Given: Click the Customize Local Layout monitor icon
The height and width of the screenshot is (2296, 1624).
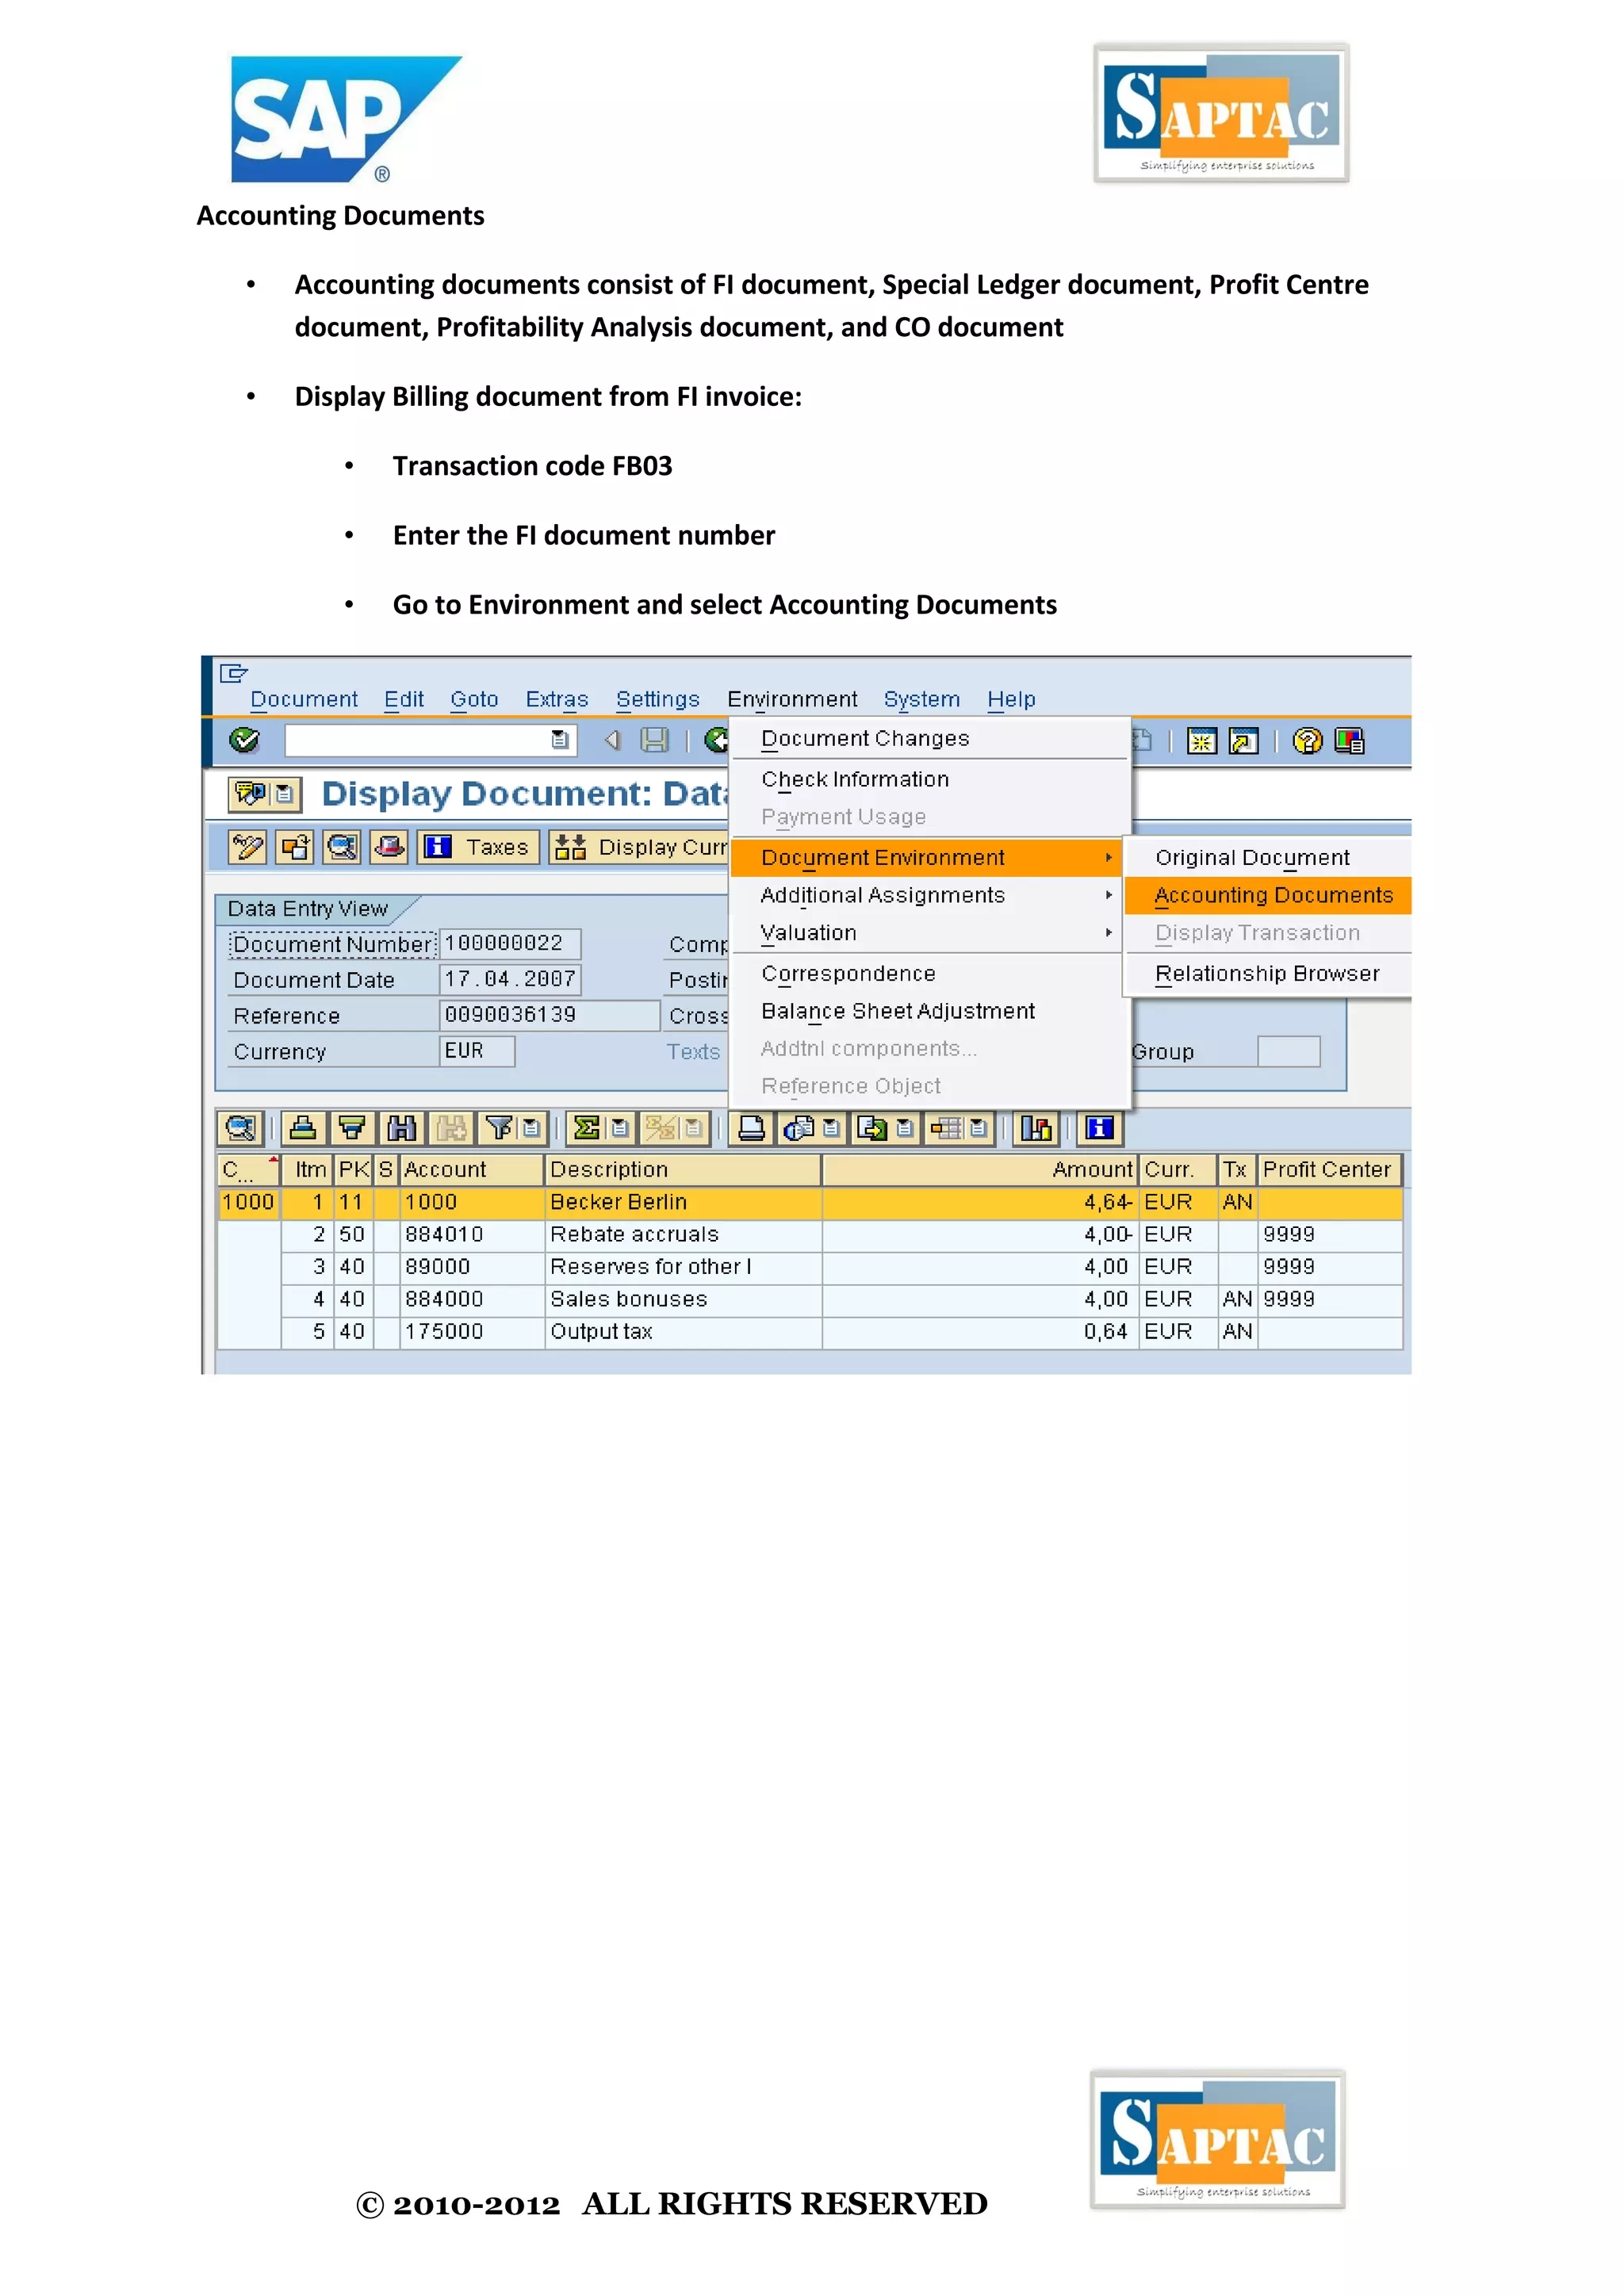Looking at the screenshot, I should coord(1349,741).
